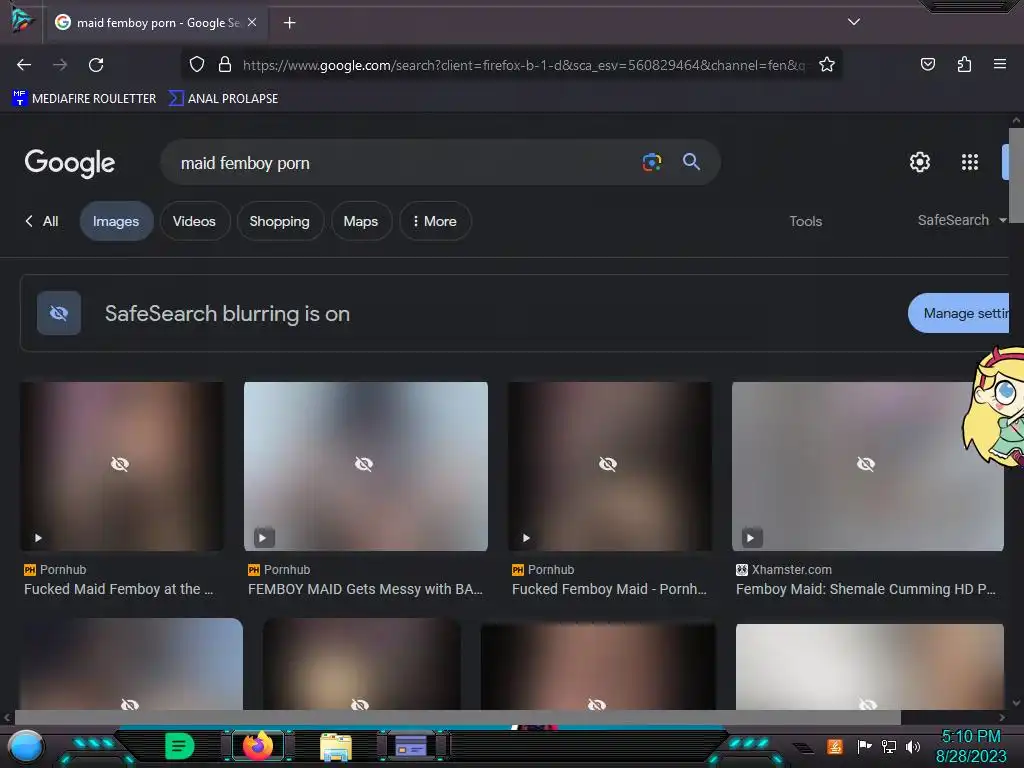Bookmark this page with the star icon
This screenshot has width=1024, height=768.
pyautogui.click(x=827, y=65)
